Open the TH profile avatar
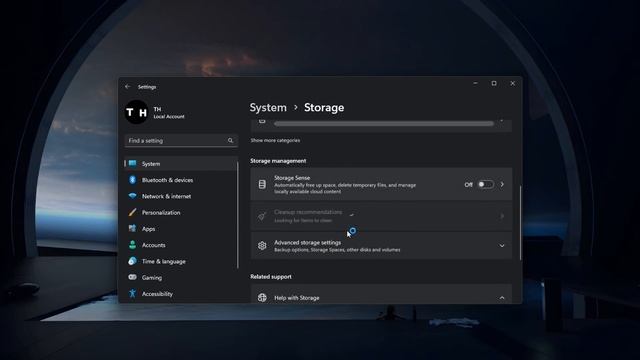Screen dimensions: 640x360 (x=137, y=112)
